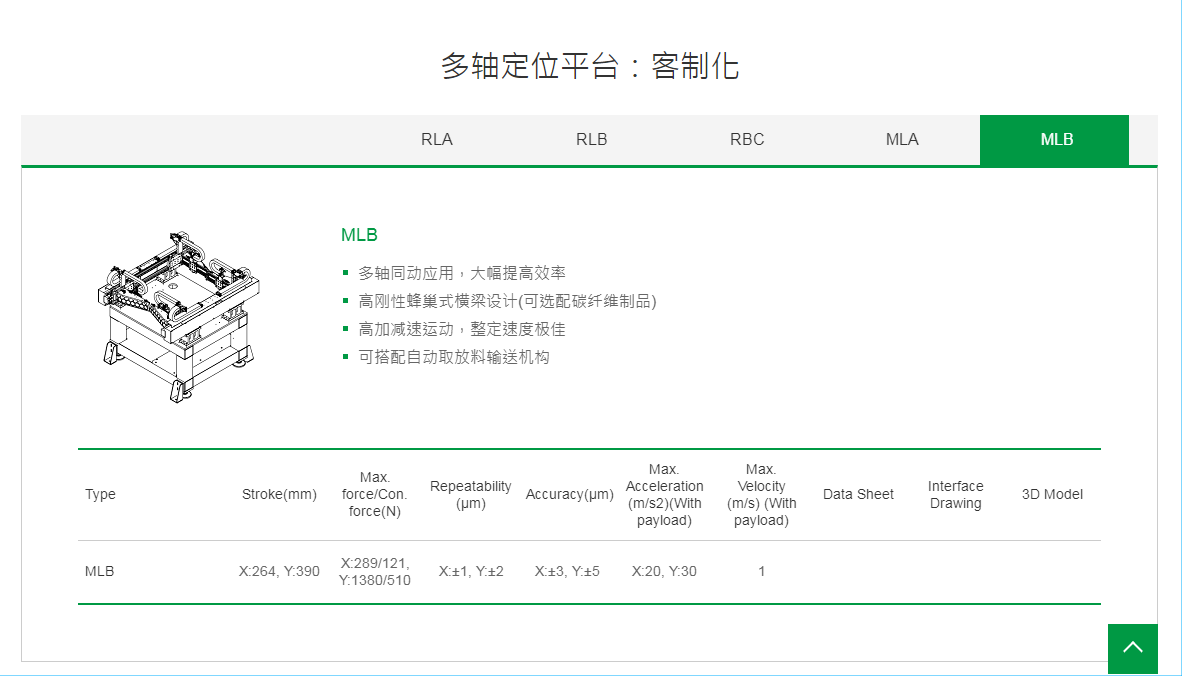The image size is (1182, 676).
Task: Select the MLB cell in the Type column
Action: 100,572
